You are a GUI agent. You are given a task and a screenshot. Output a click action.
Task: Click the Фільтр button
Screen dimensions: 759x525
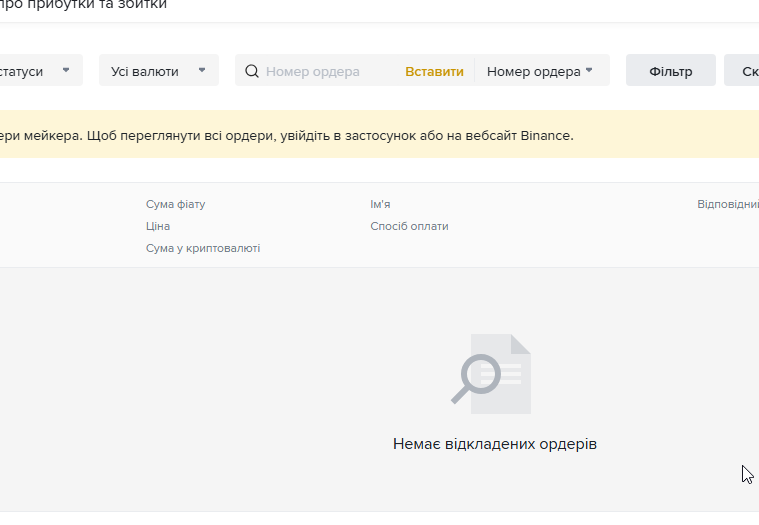point(670,71)
